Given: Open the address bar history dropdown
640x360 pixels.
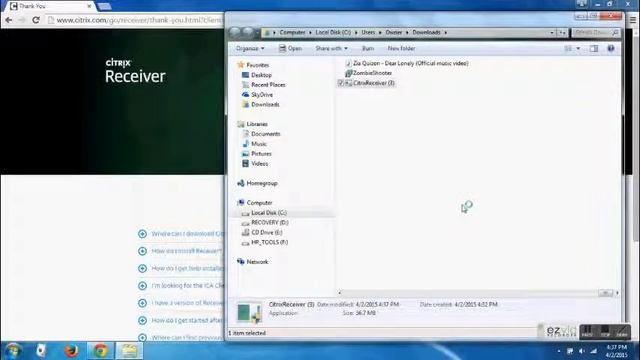Looking at the screenshot, I should [x=552, y=32].
